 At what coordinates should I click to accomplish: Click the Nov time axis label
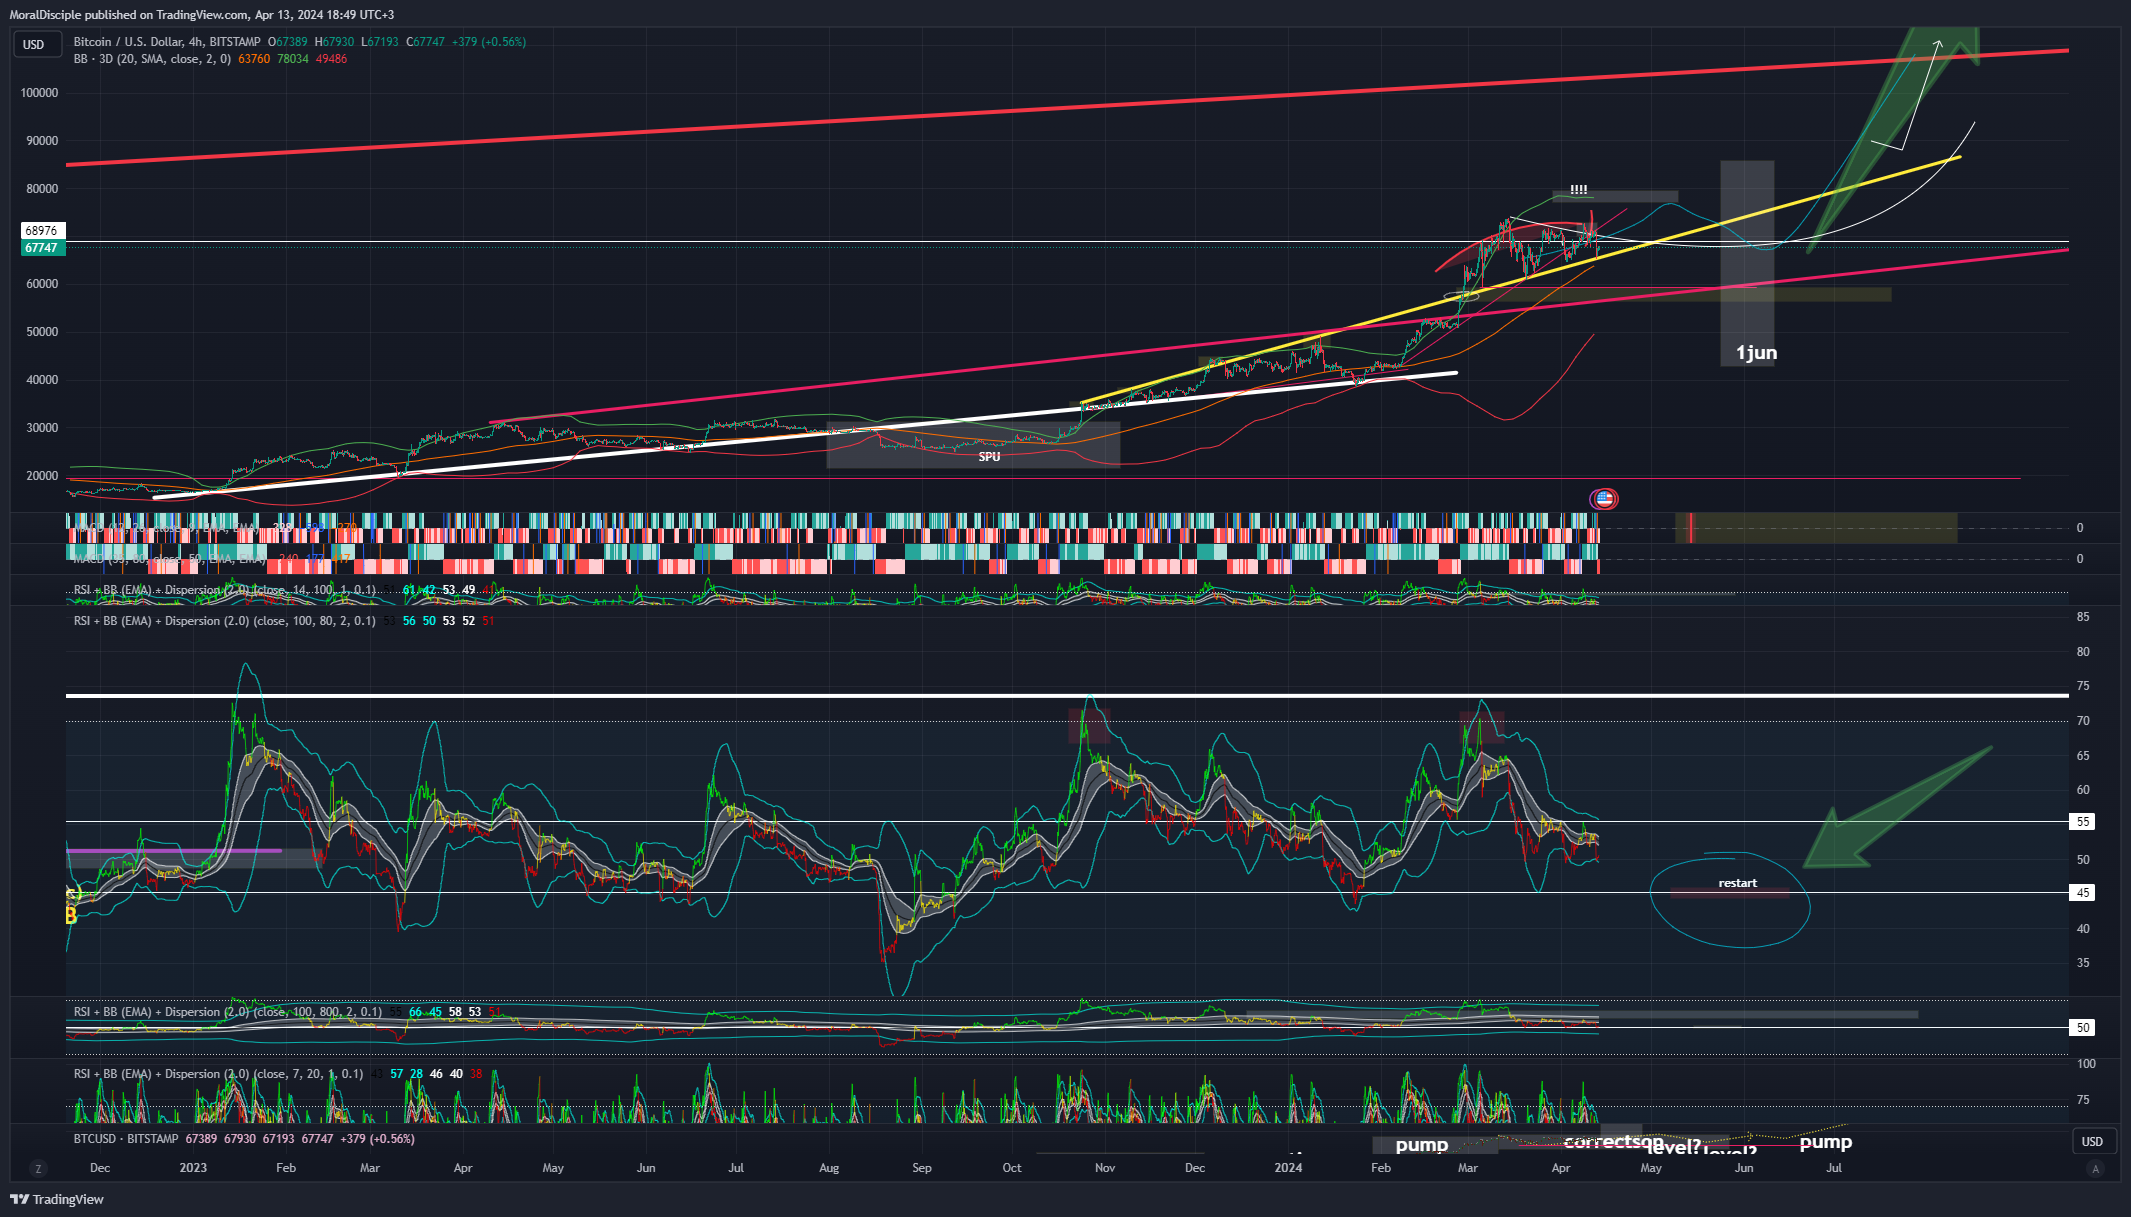(x=1105, y=1168)
